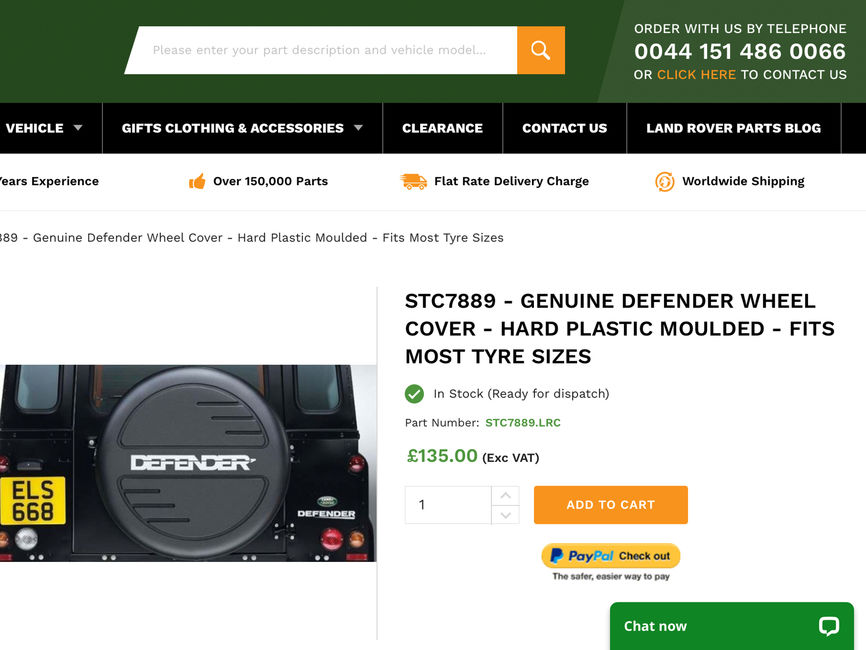Click the Flat Rate Delivery Charge text

(x=511, y=181)
